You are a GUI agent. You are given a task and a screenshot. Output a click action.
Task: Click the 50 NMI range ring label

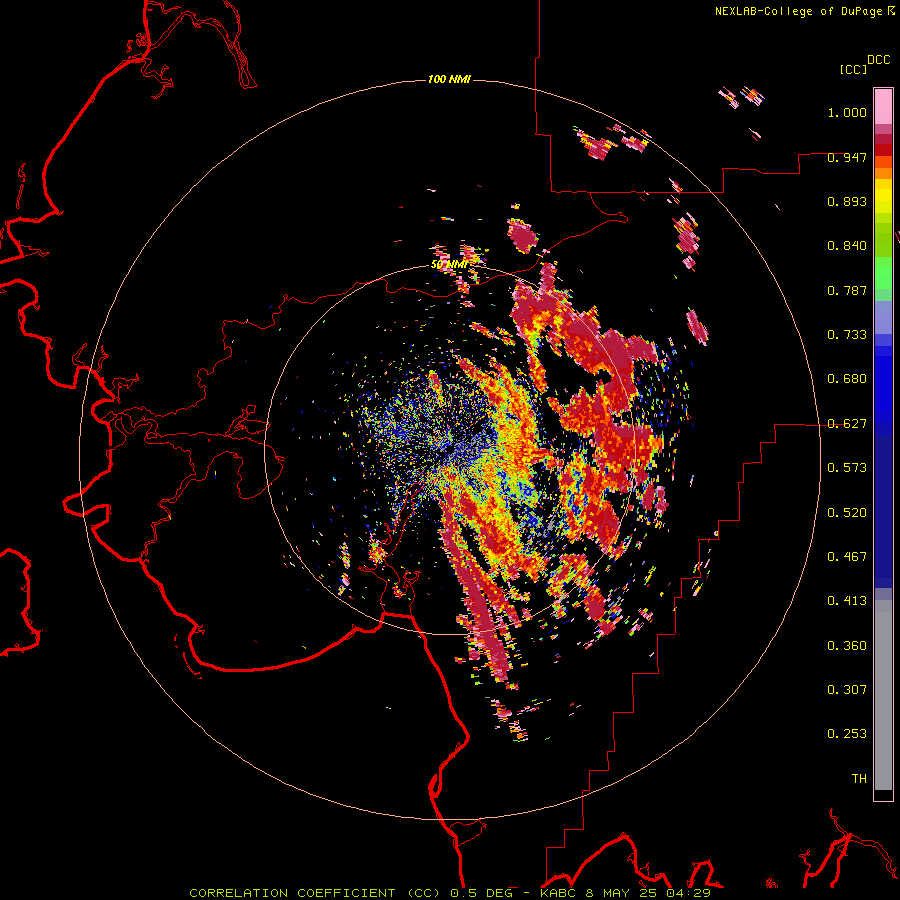449,265
